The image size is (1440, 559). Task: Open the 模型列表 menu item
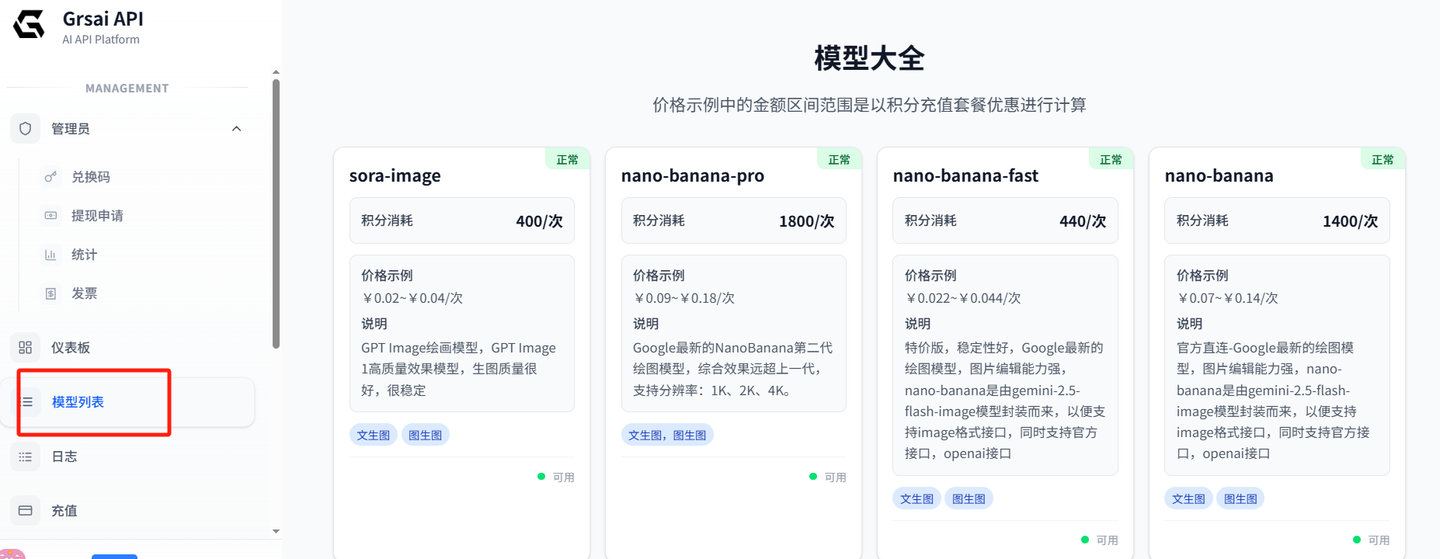coord(78,402)
